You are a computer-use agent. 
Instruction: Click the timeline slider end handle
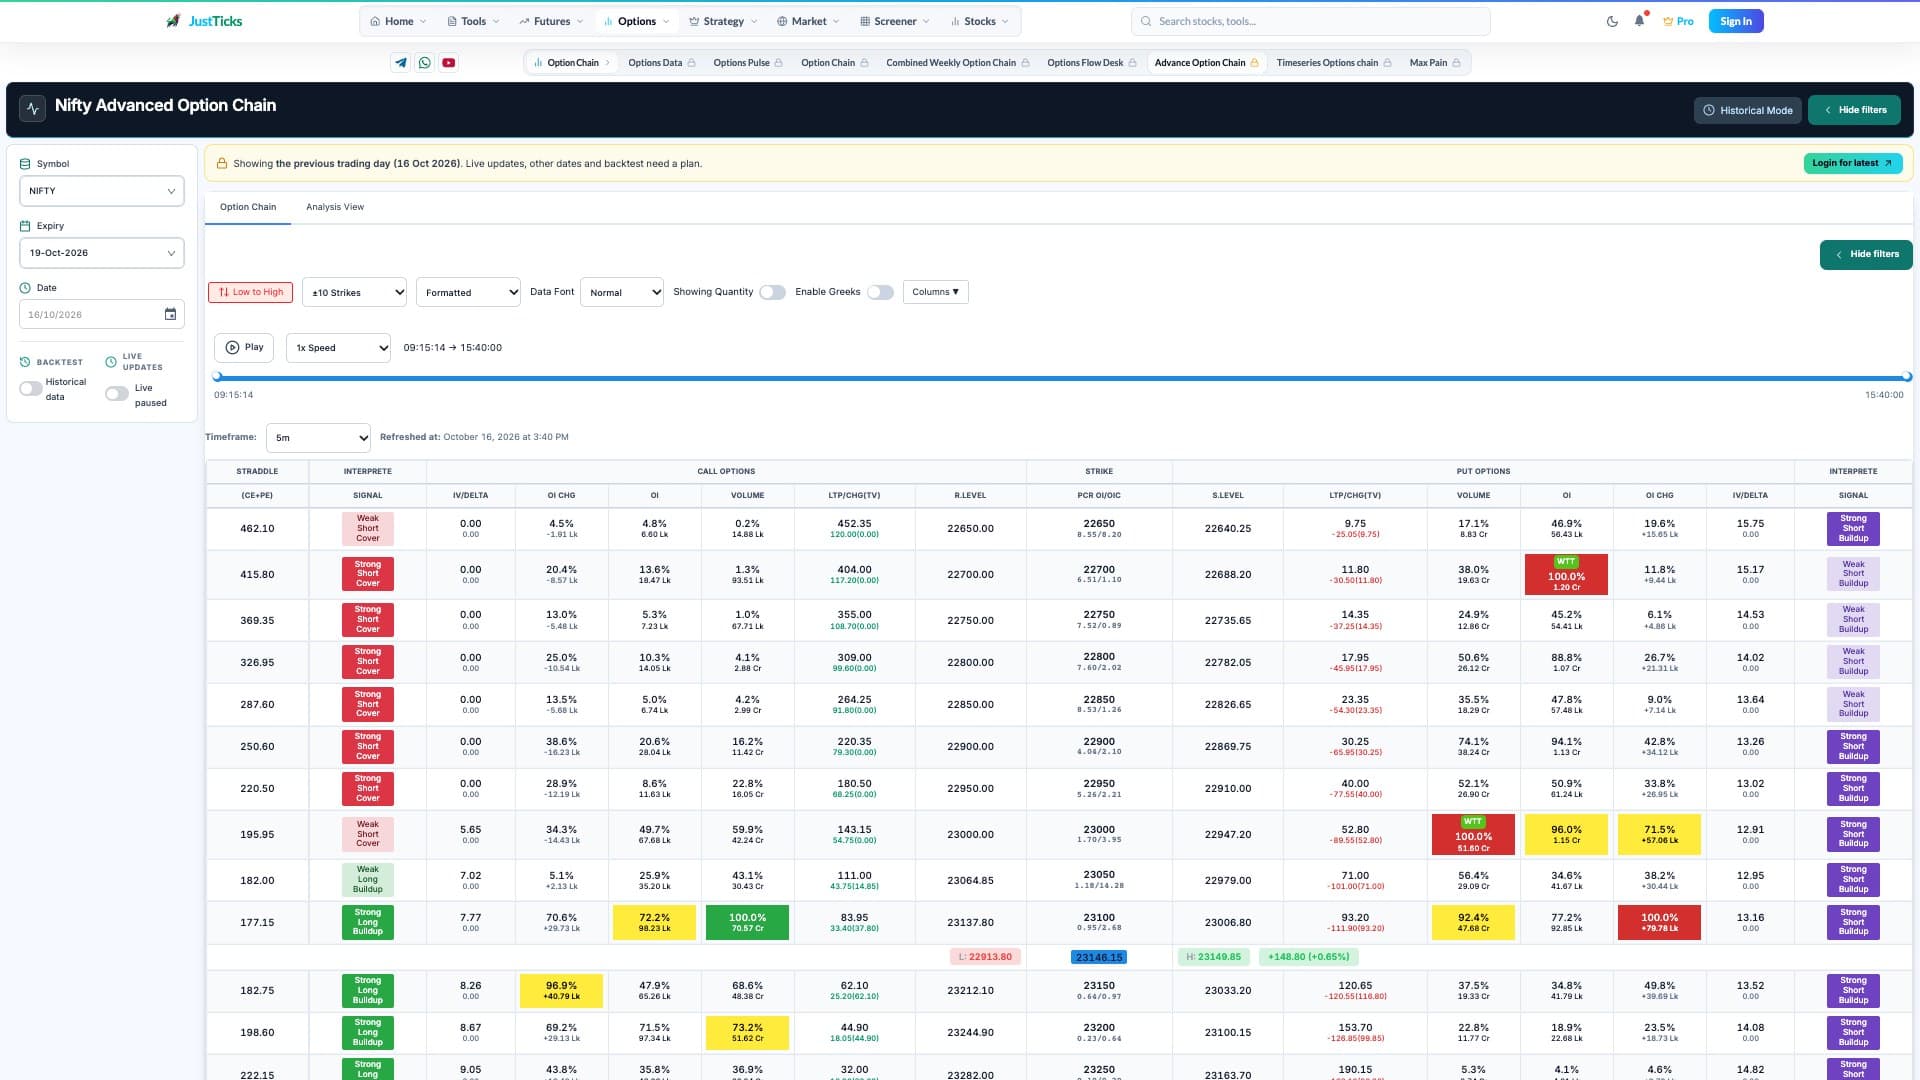(x=1907, y=377)
